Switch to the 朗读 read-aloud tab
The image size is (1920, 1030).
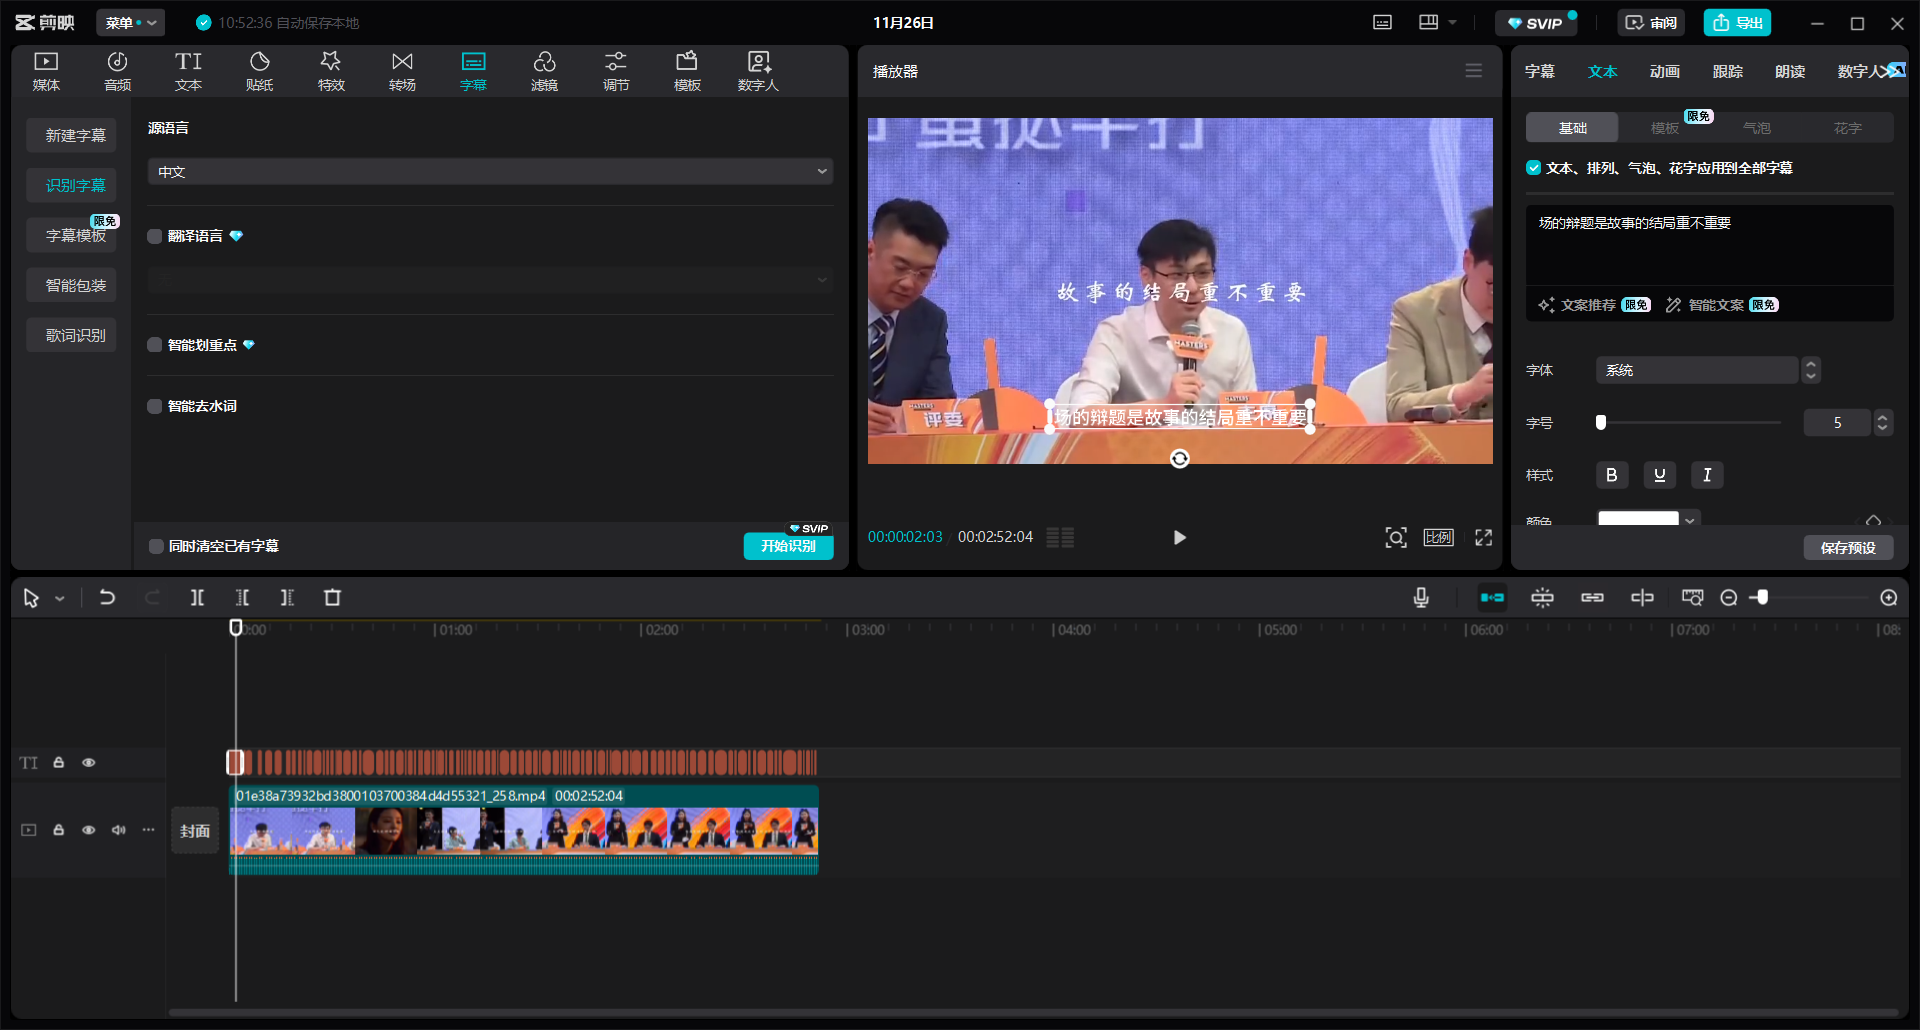[1790, 71]
